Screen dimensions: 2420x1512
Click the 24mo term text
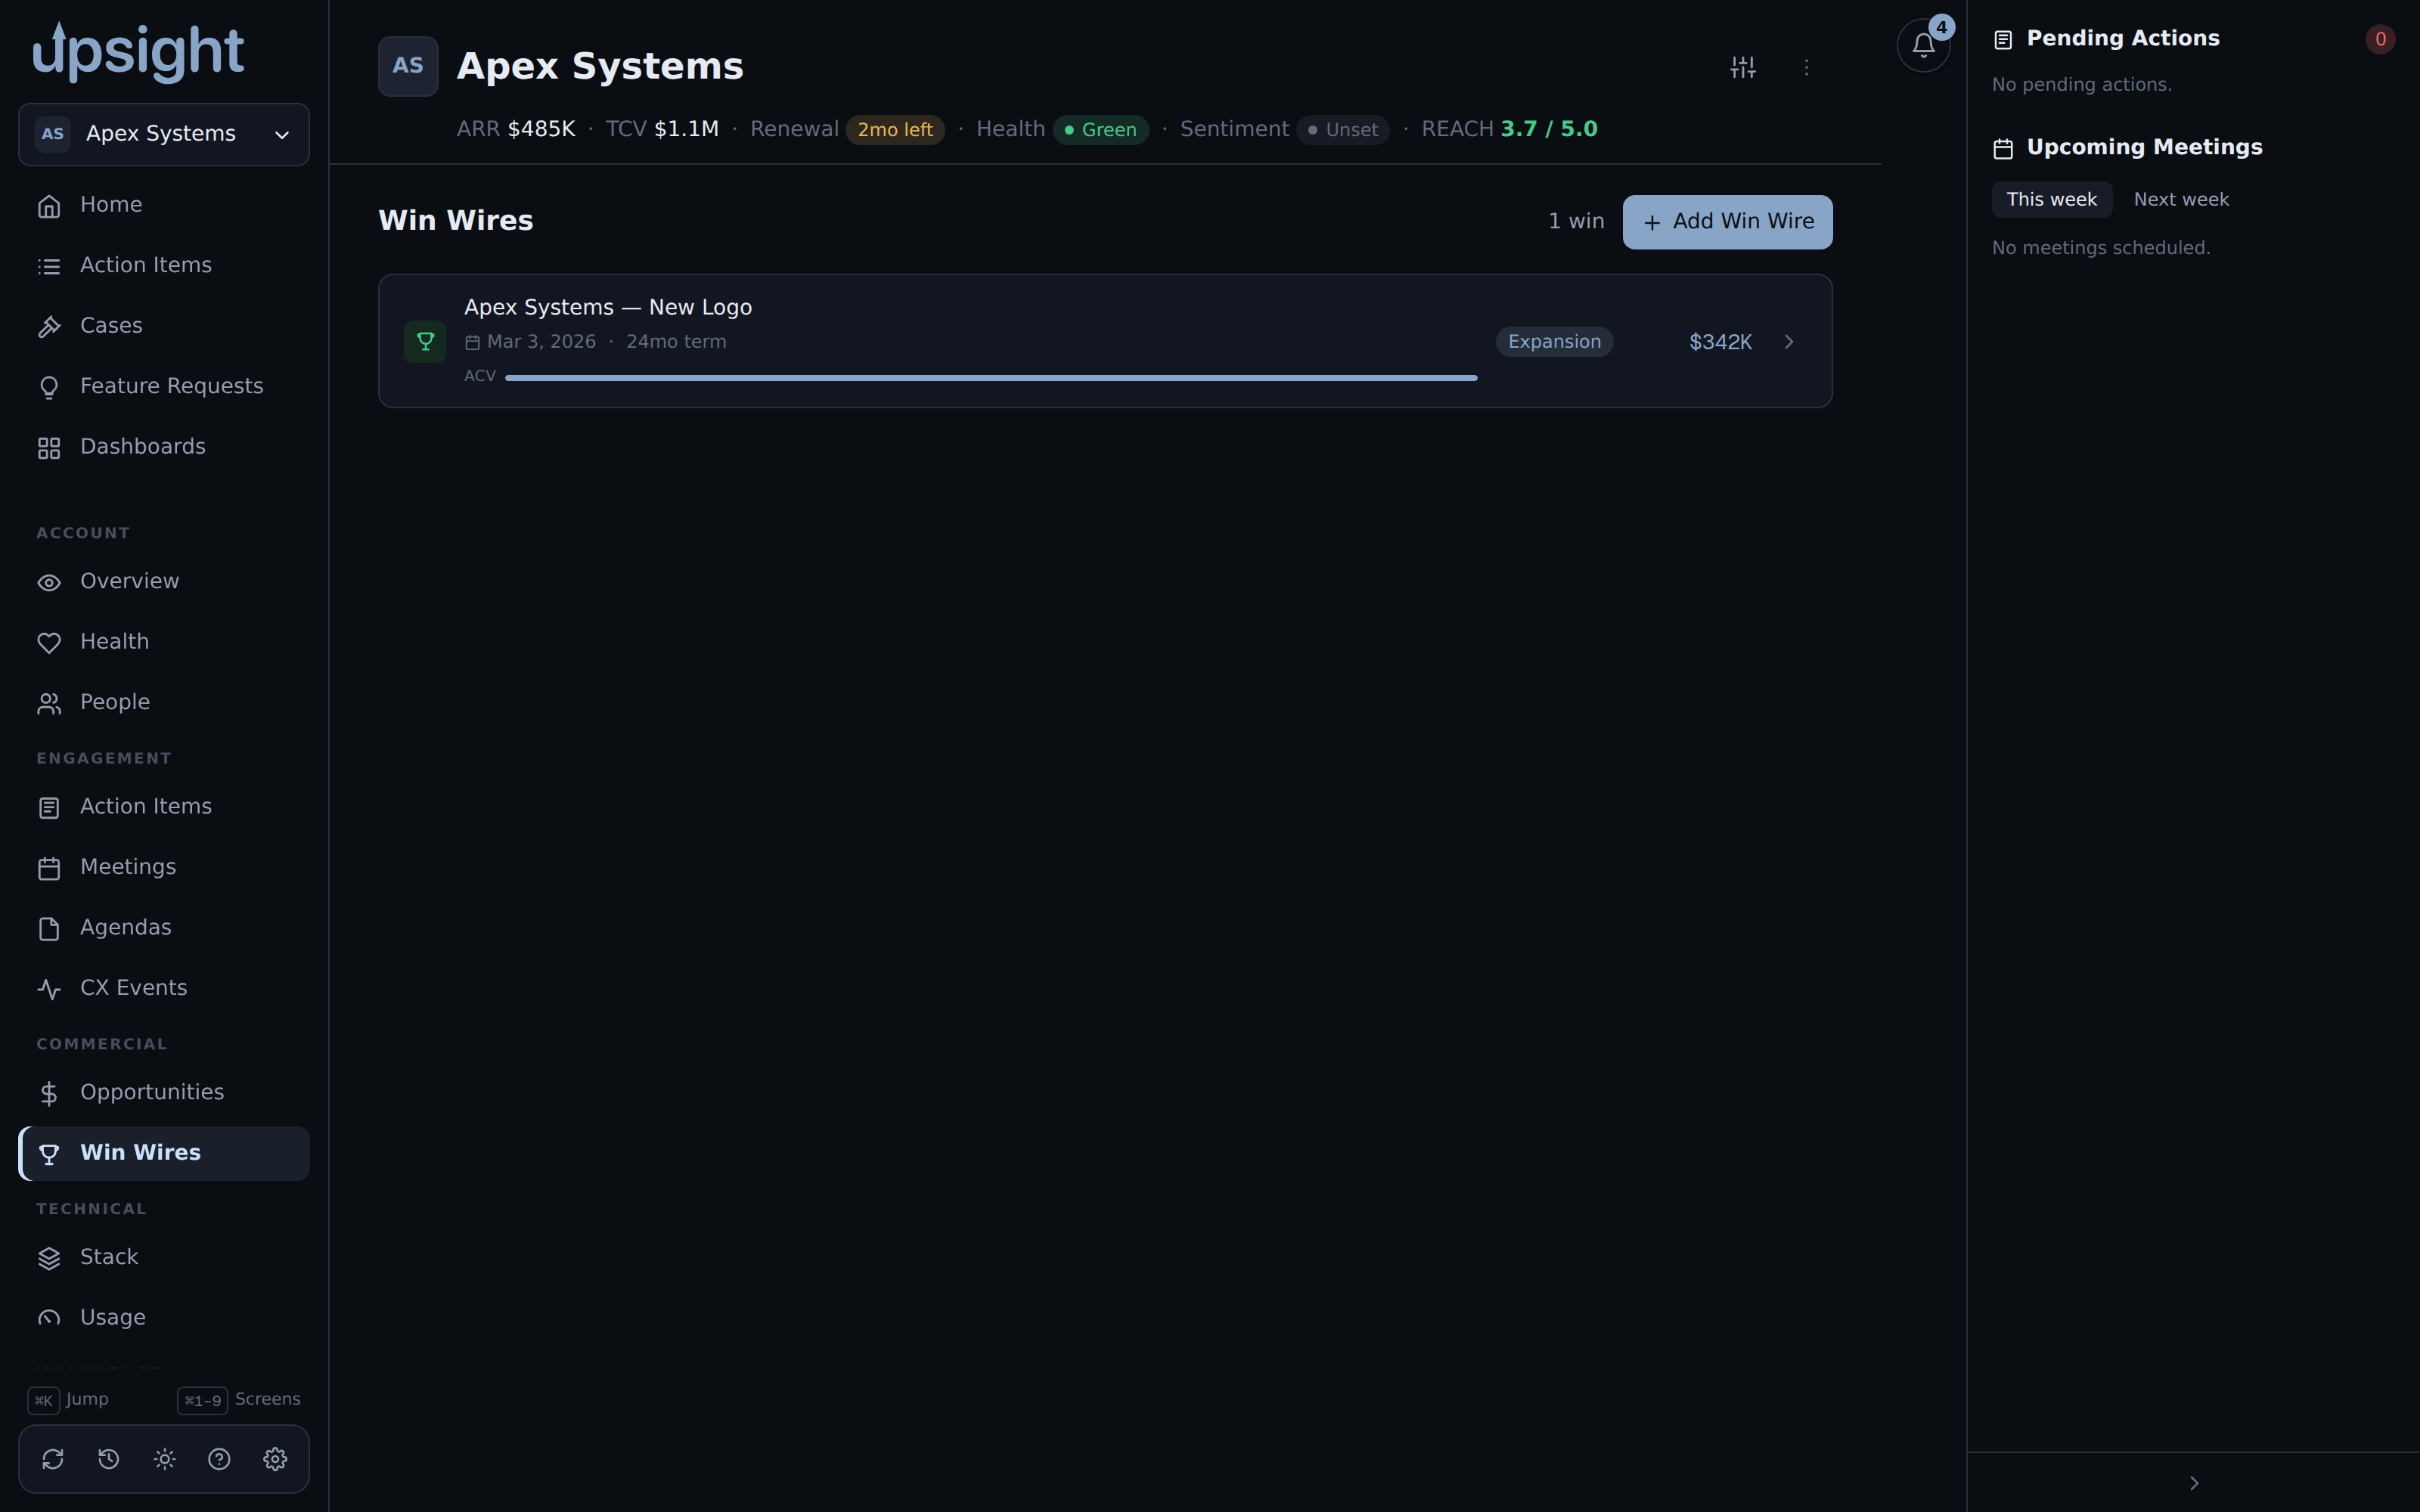676,342
